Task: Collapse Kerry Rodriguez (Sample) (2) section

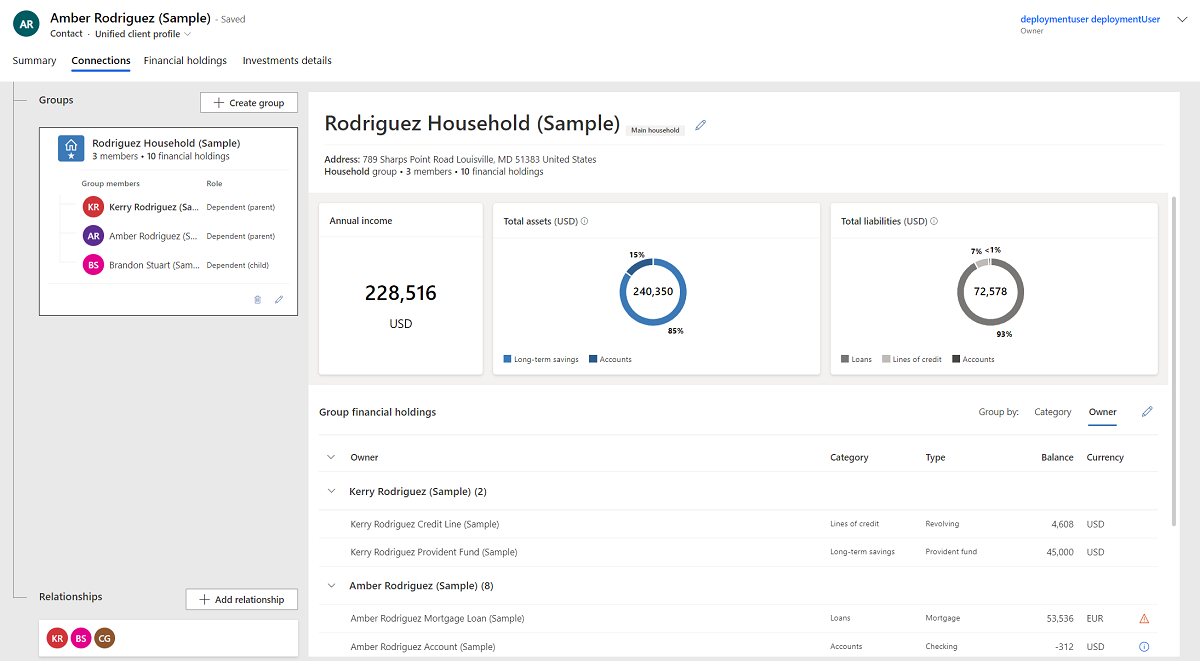Action: pyautogui.click(x=331, y=491)
